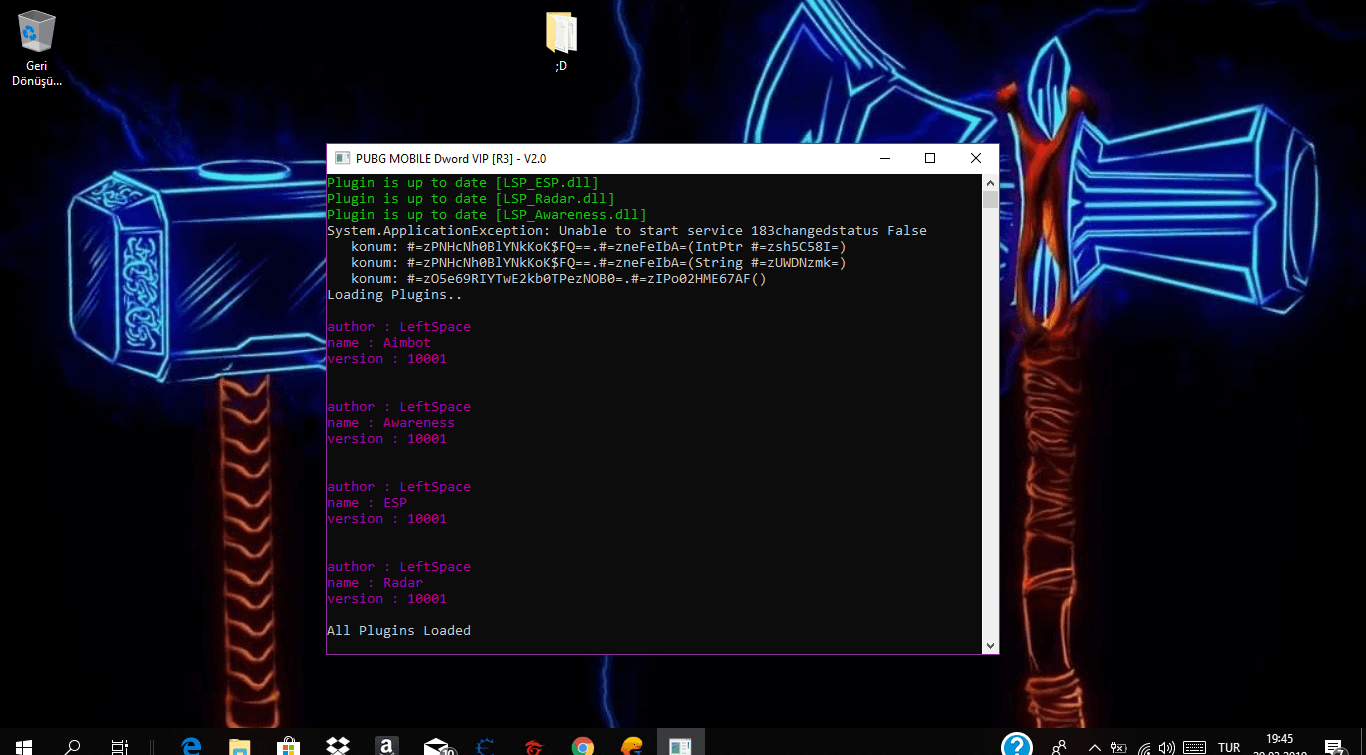Open Wi-Fi network tray icon

click(1144, 748)
